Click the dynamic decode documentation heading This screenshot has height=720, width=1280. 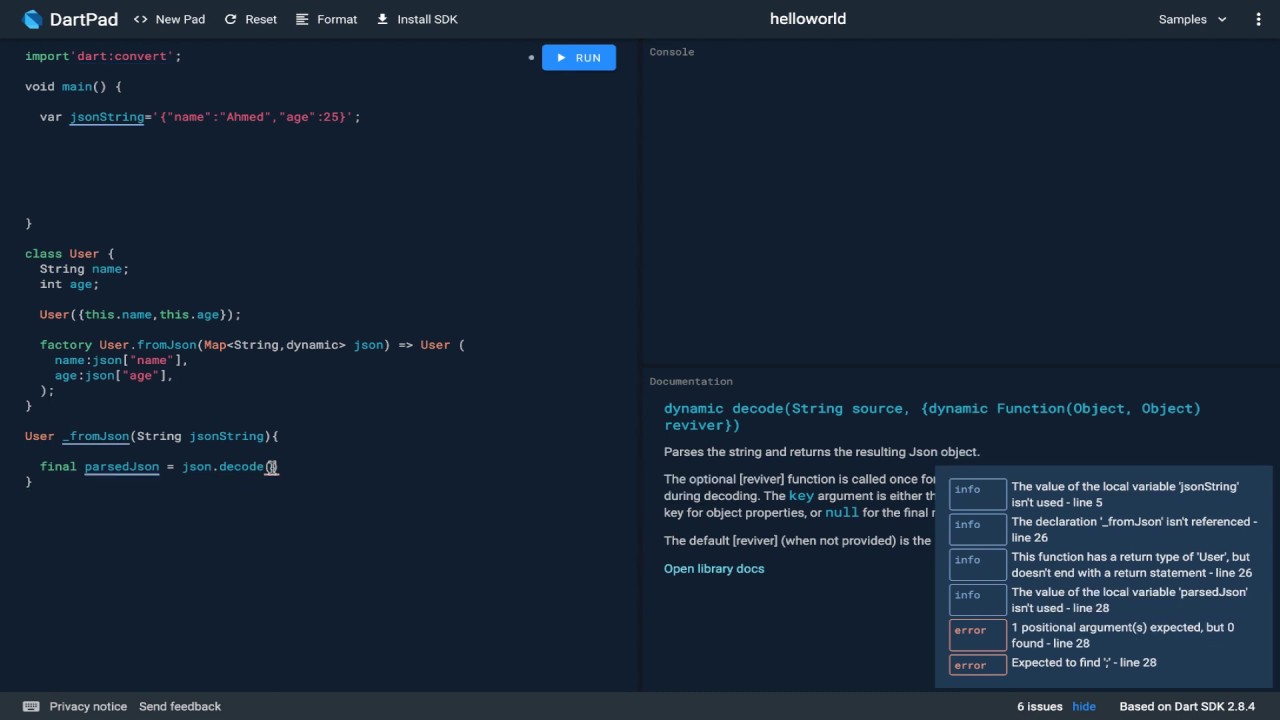coord(932,416)
